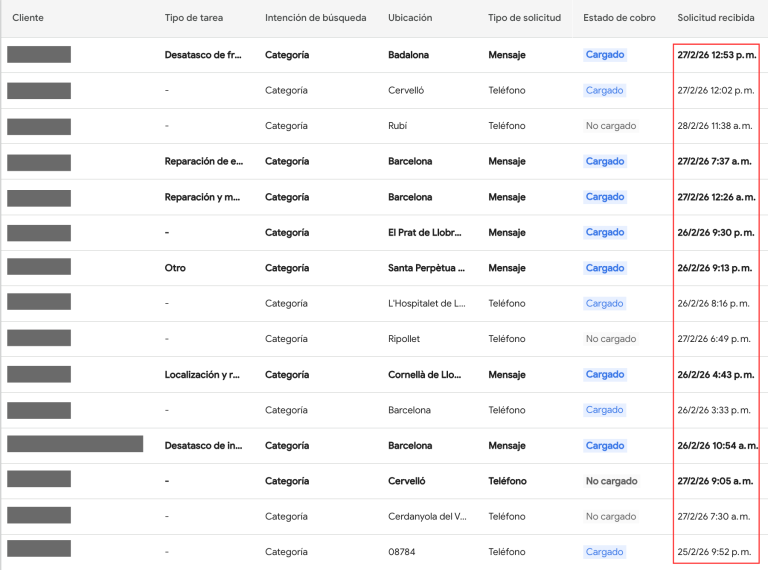768x570 pixels.
Task: Select the L'Hospitalet de L... row
Action: pos(426,303)
